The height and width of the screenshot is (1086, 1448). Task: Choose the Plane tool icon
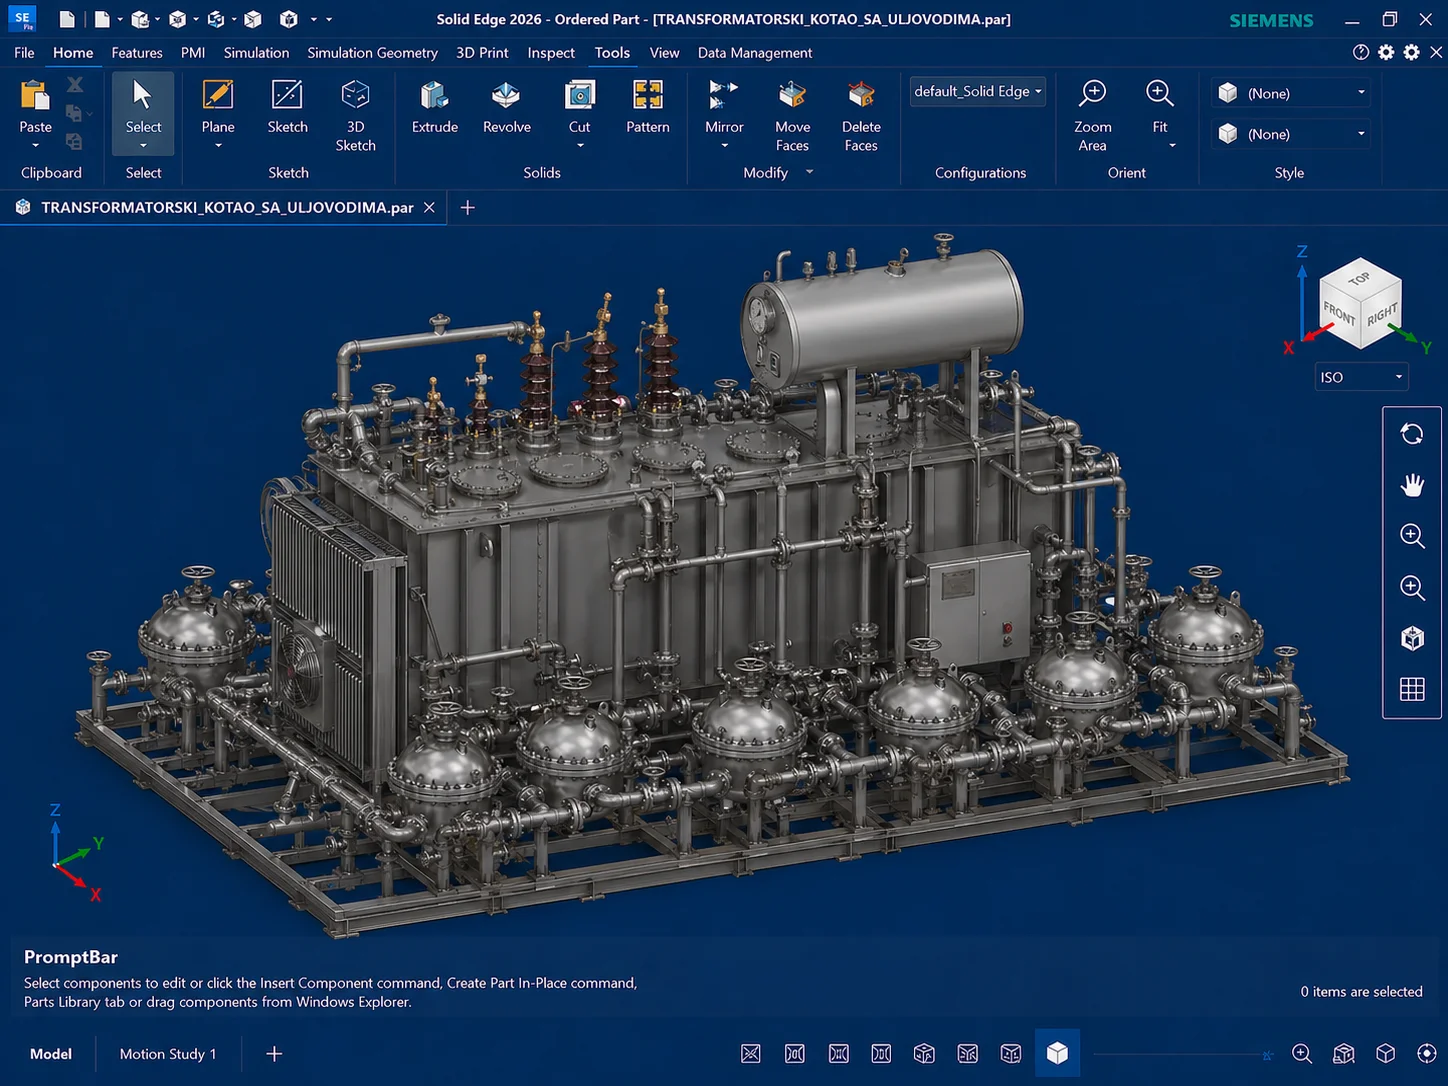(218, 96)
